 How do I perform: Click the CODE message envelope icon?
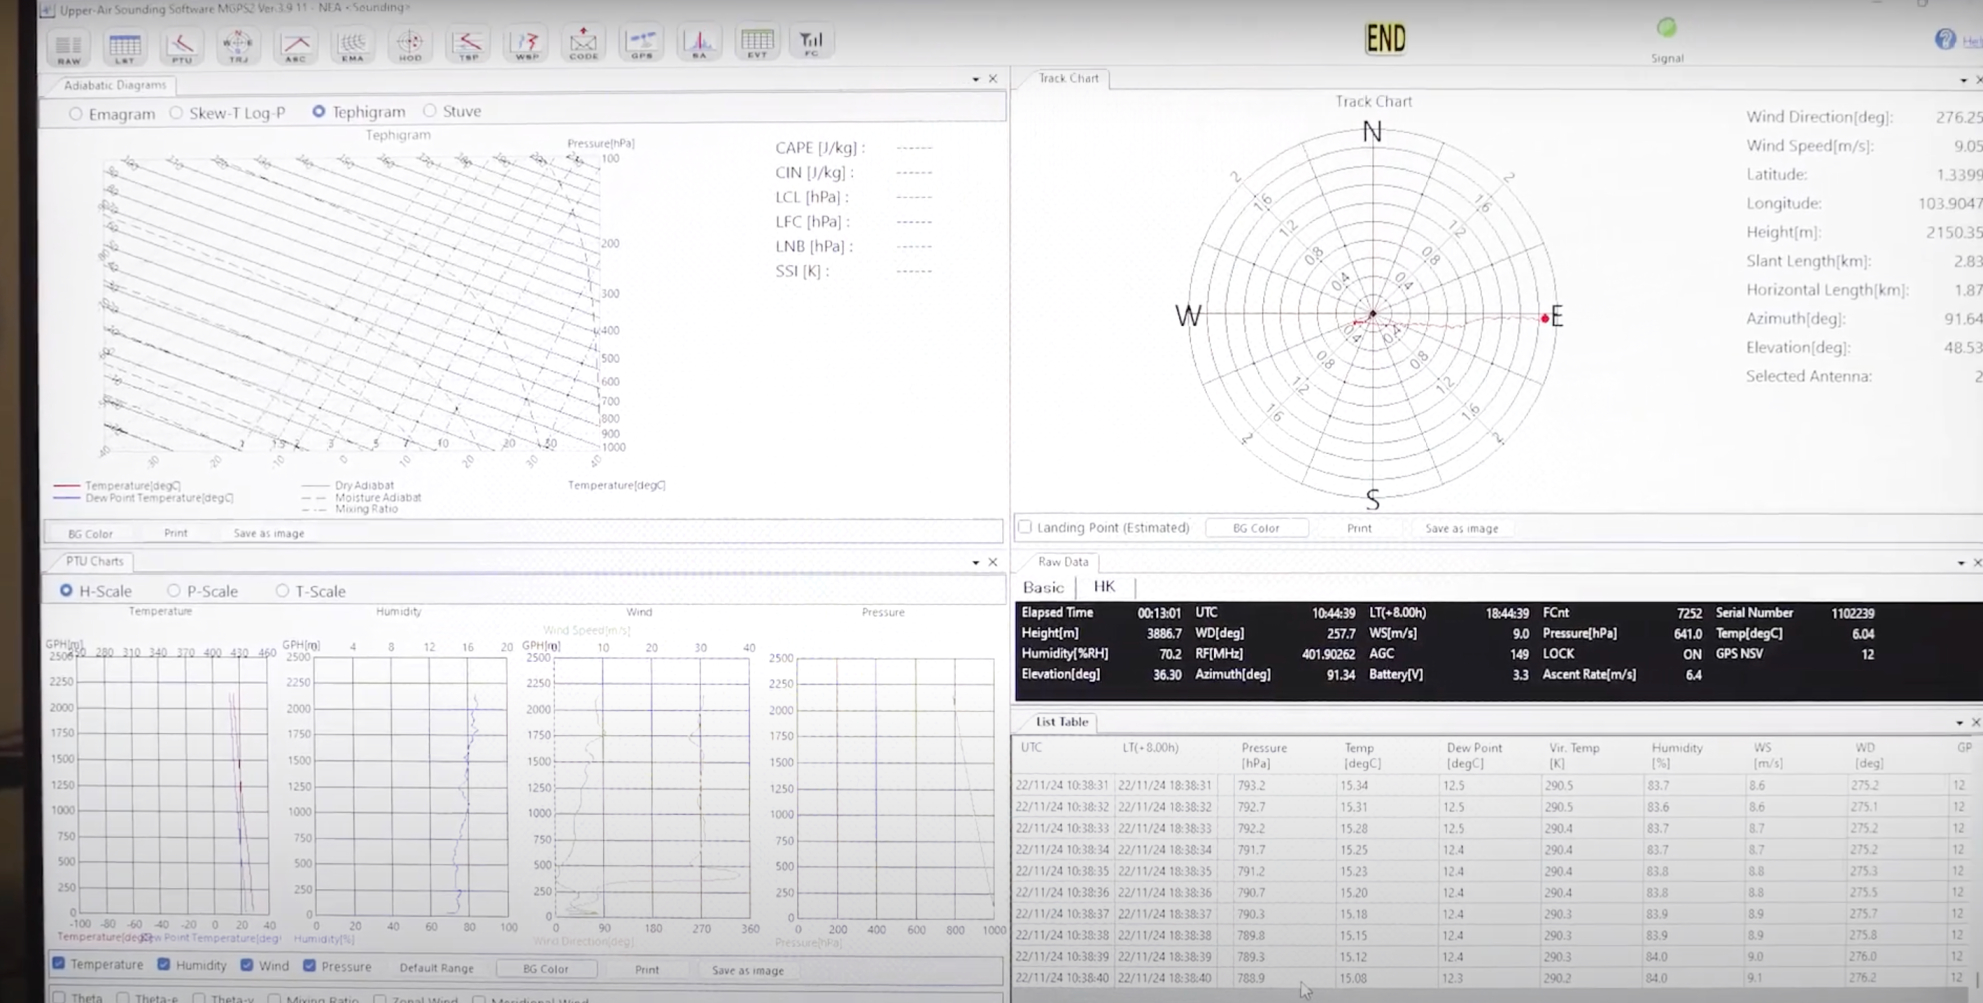(x=583, y=44)
